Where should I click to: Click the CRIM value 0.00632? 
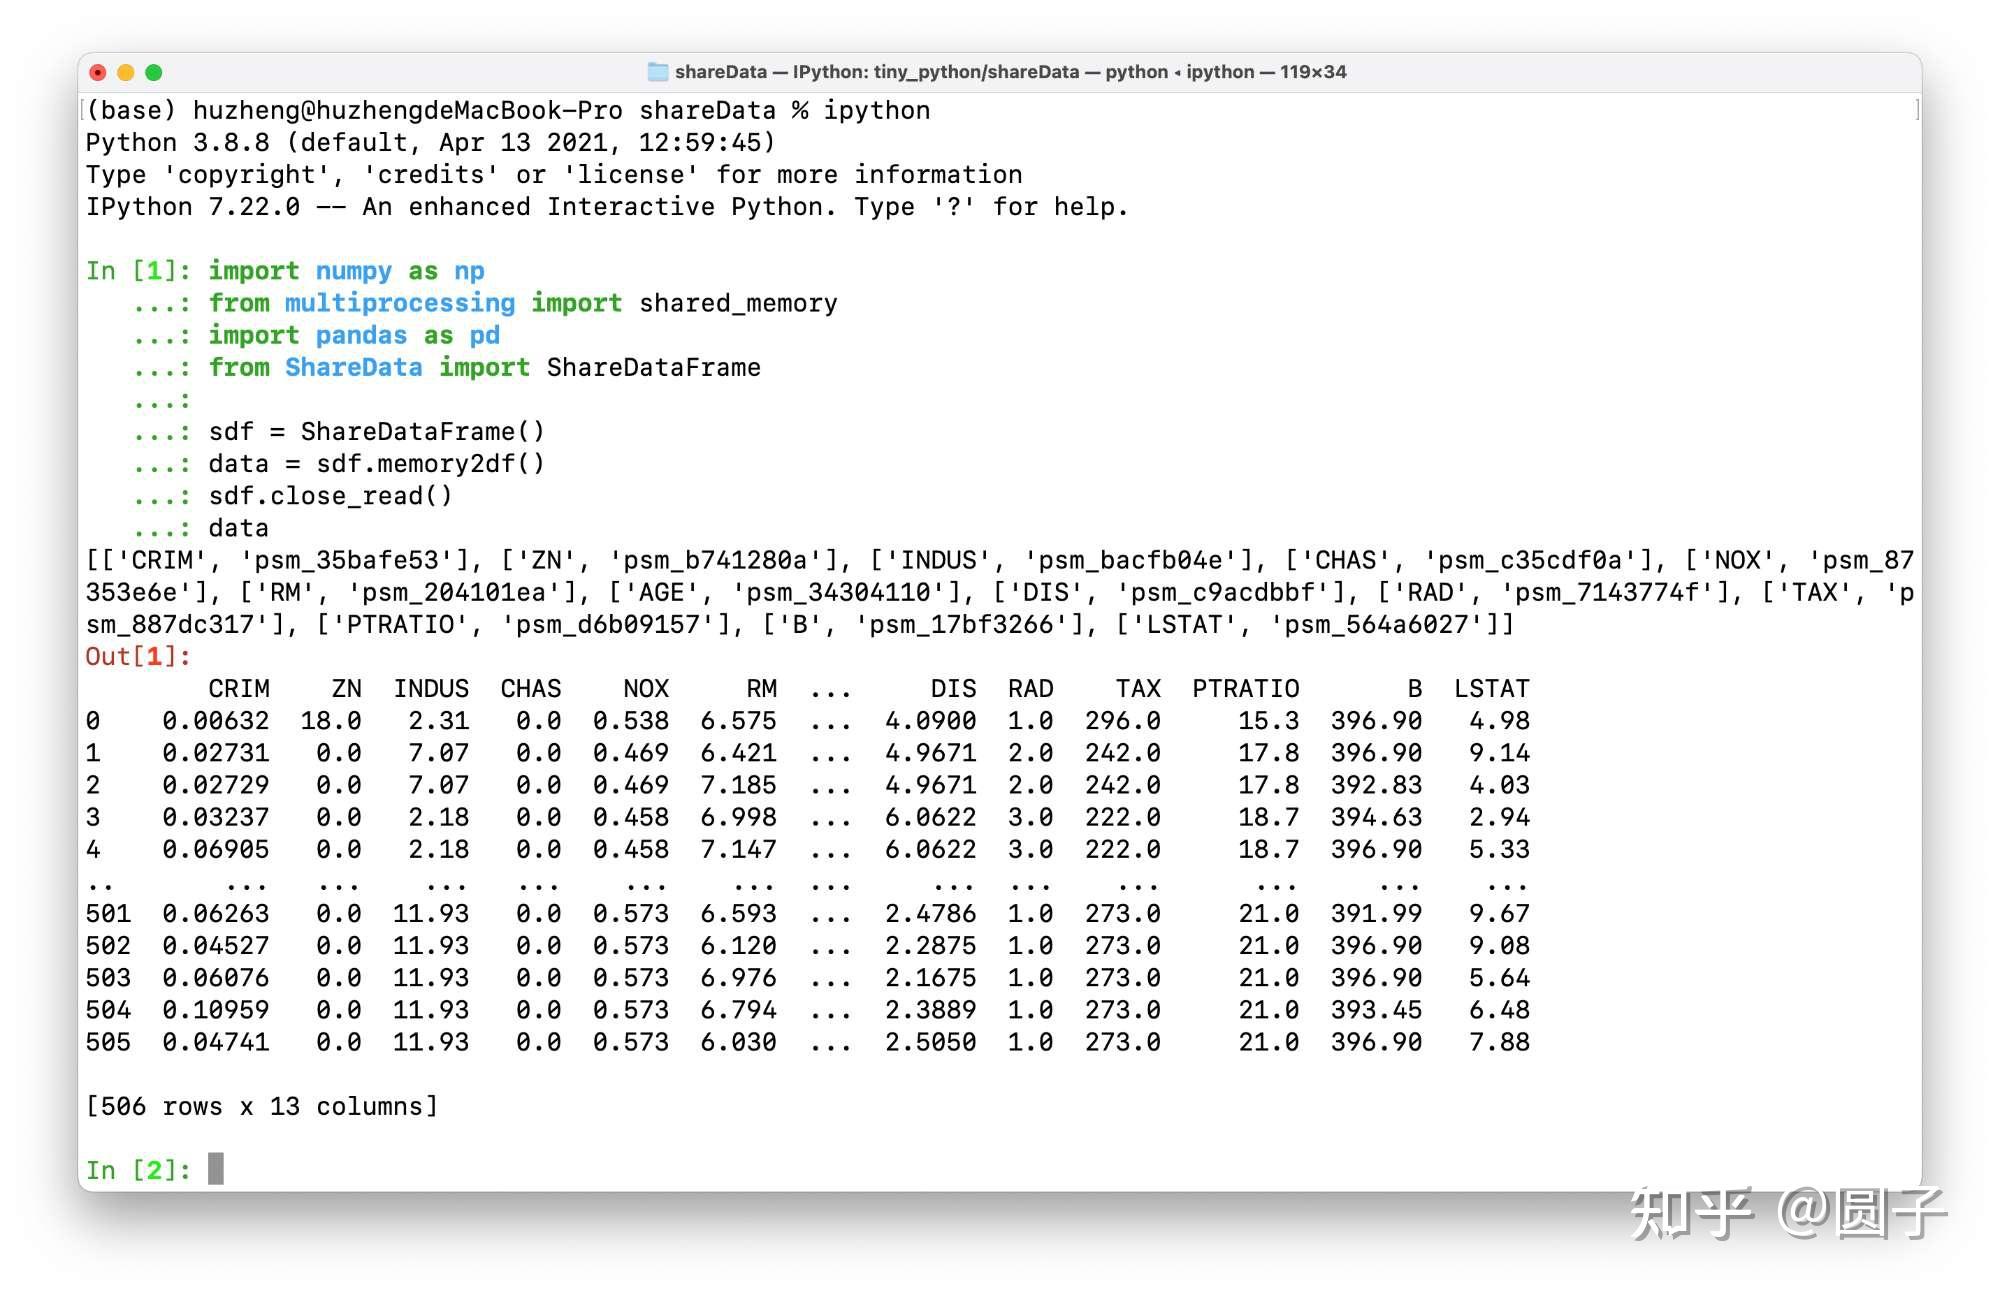pos(216,721)
